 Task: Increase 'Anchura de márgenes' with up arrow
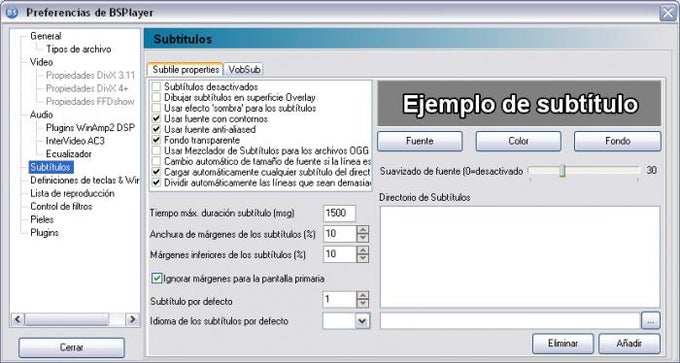click(363, 230)
